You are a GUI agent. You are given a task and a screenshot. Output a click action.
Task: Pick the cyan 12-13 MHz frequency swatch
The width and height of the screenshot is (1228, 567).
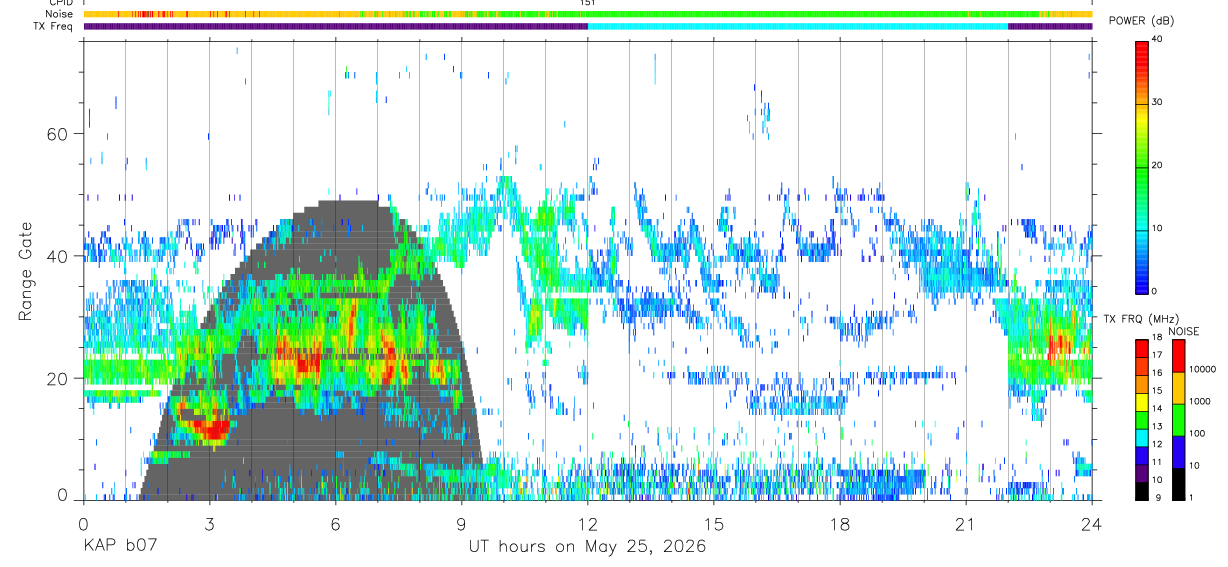[1142, 438]
